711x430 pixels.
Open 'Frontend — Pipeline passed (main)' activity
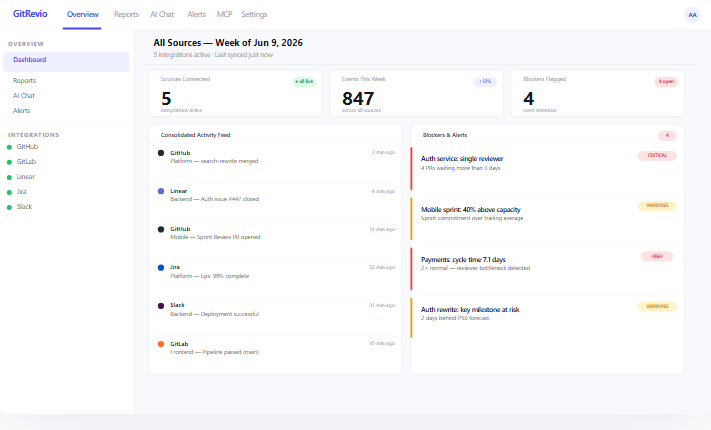click(x=214, y=352)
